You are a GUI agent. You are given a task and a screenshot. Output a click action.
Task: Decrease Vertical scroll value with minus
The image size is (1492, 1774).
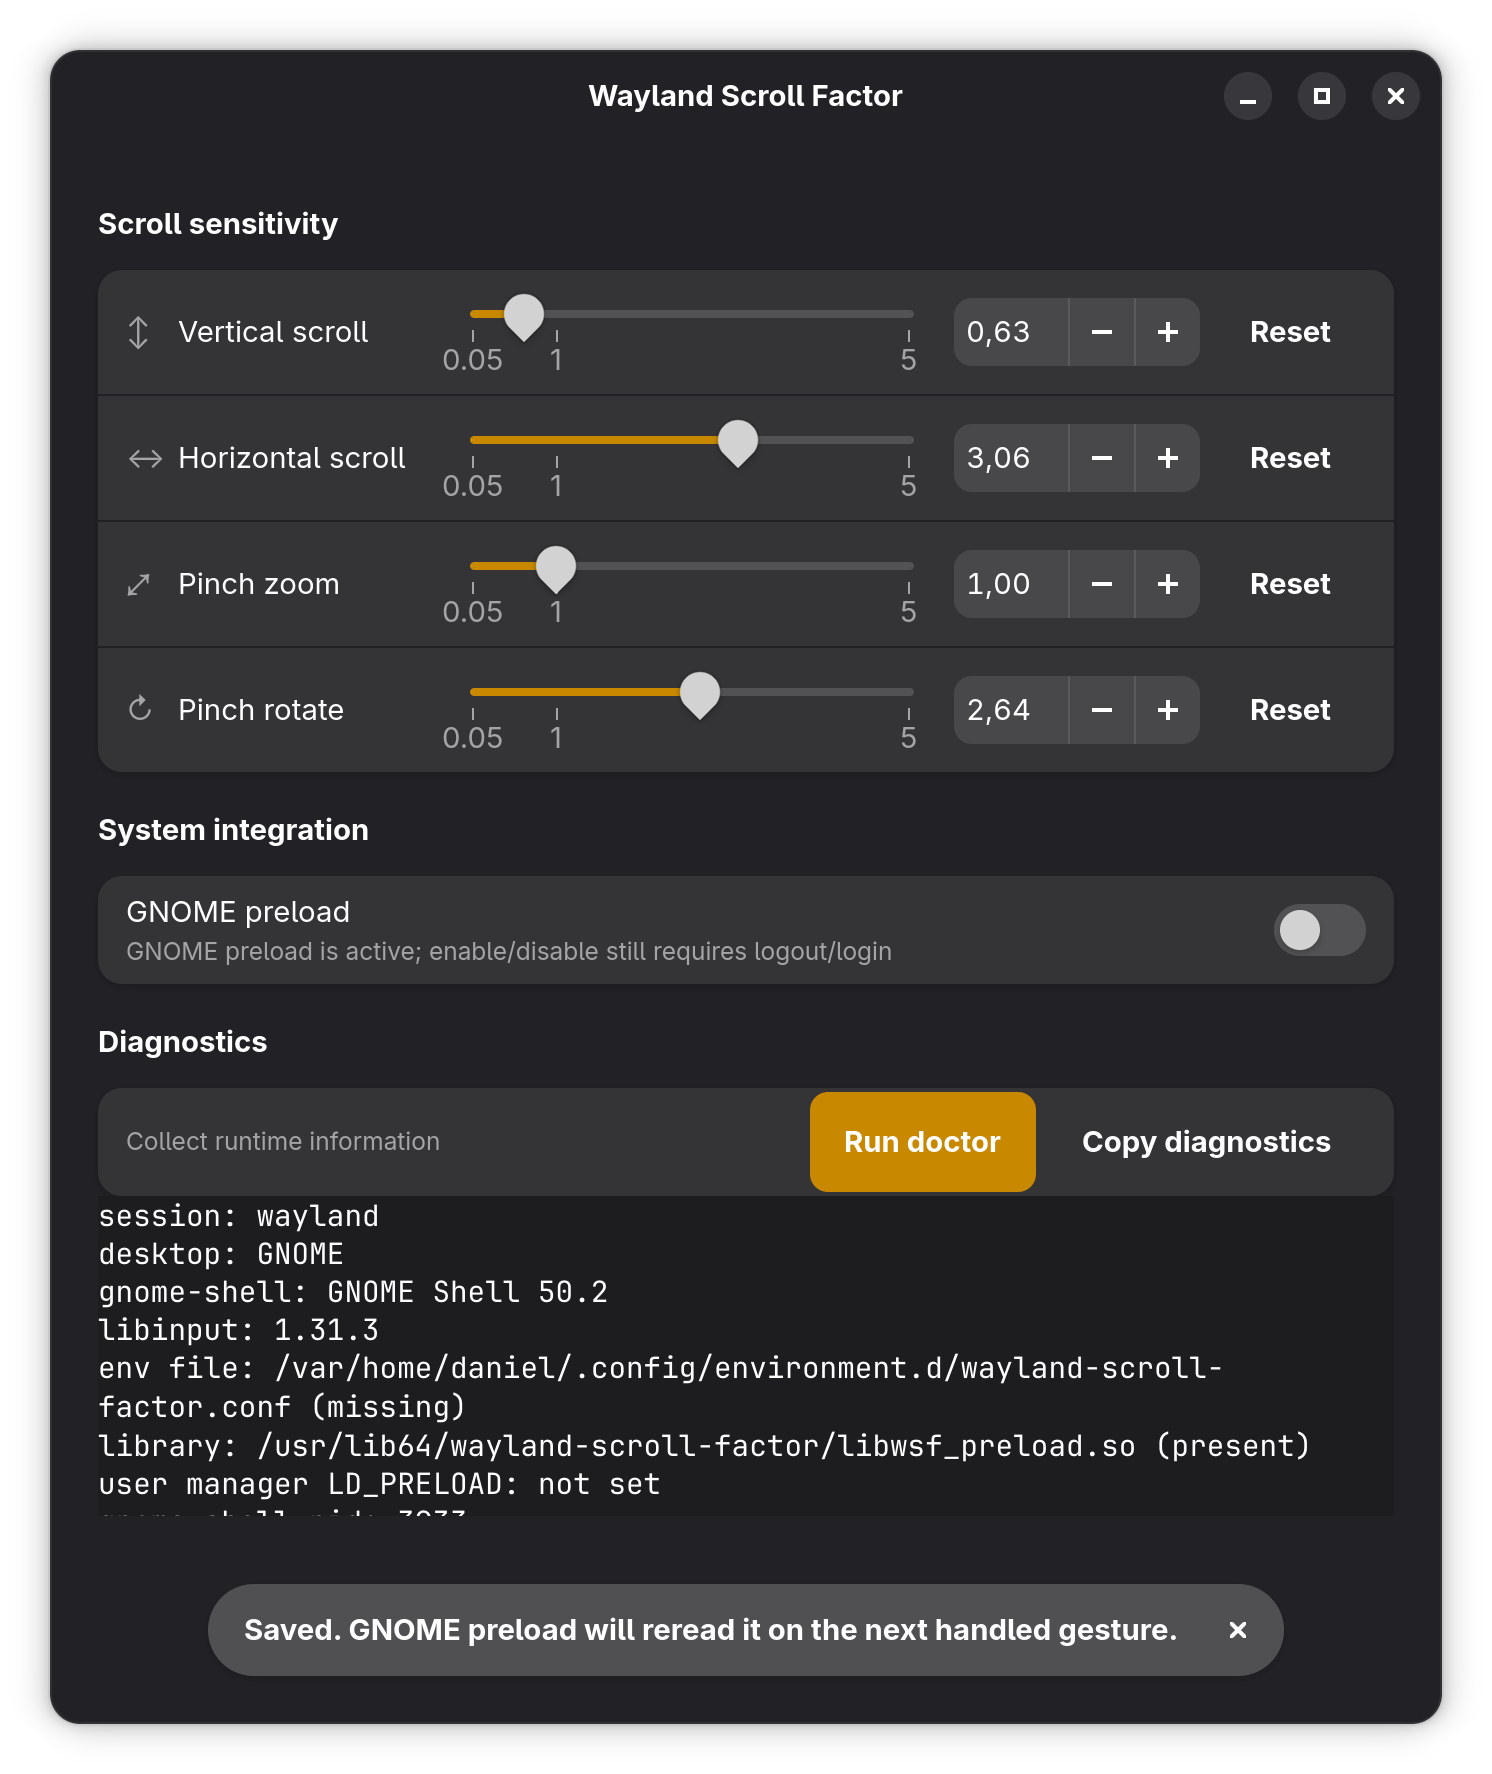coord(1102,332)
